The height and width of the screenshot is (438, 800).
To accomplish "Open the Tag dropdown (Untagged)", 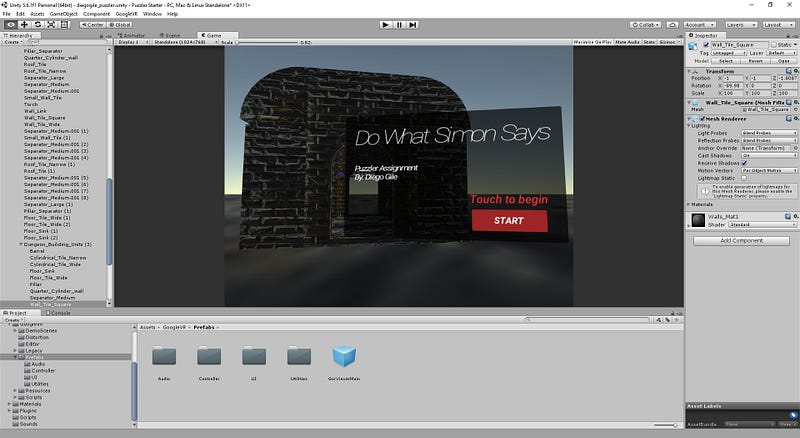I will pos(729,53).
